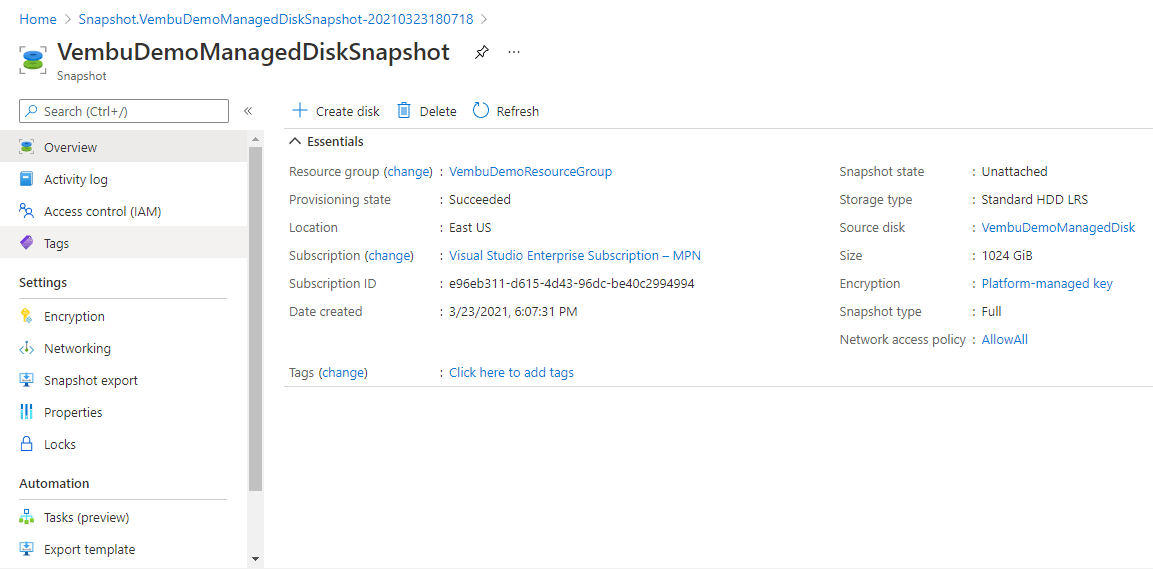Click the sidebar scrollbar thumb
This screenshot has width=1153, height=569.
point(255,318)
